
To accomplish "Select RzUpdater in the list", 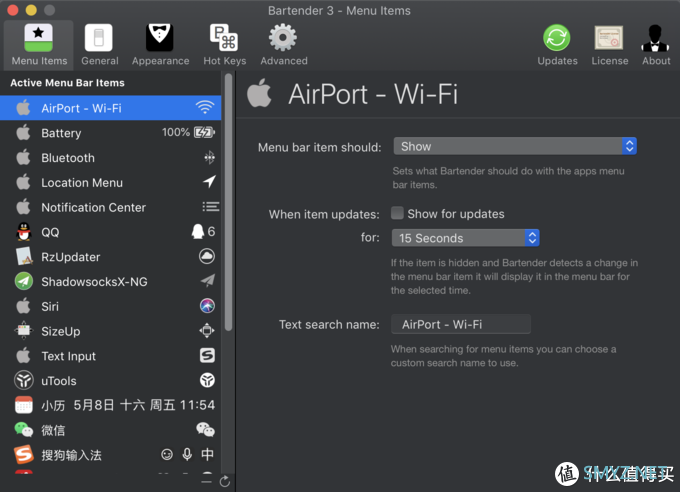I will point(111,256).
